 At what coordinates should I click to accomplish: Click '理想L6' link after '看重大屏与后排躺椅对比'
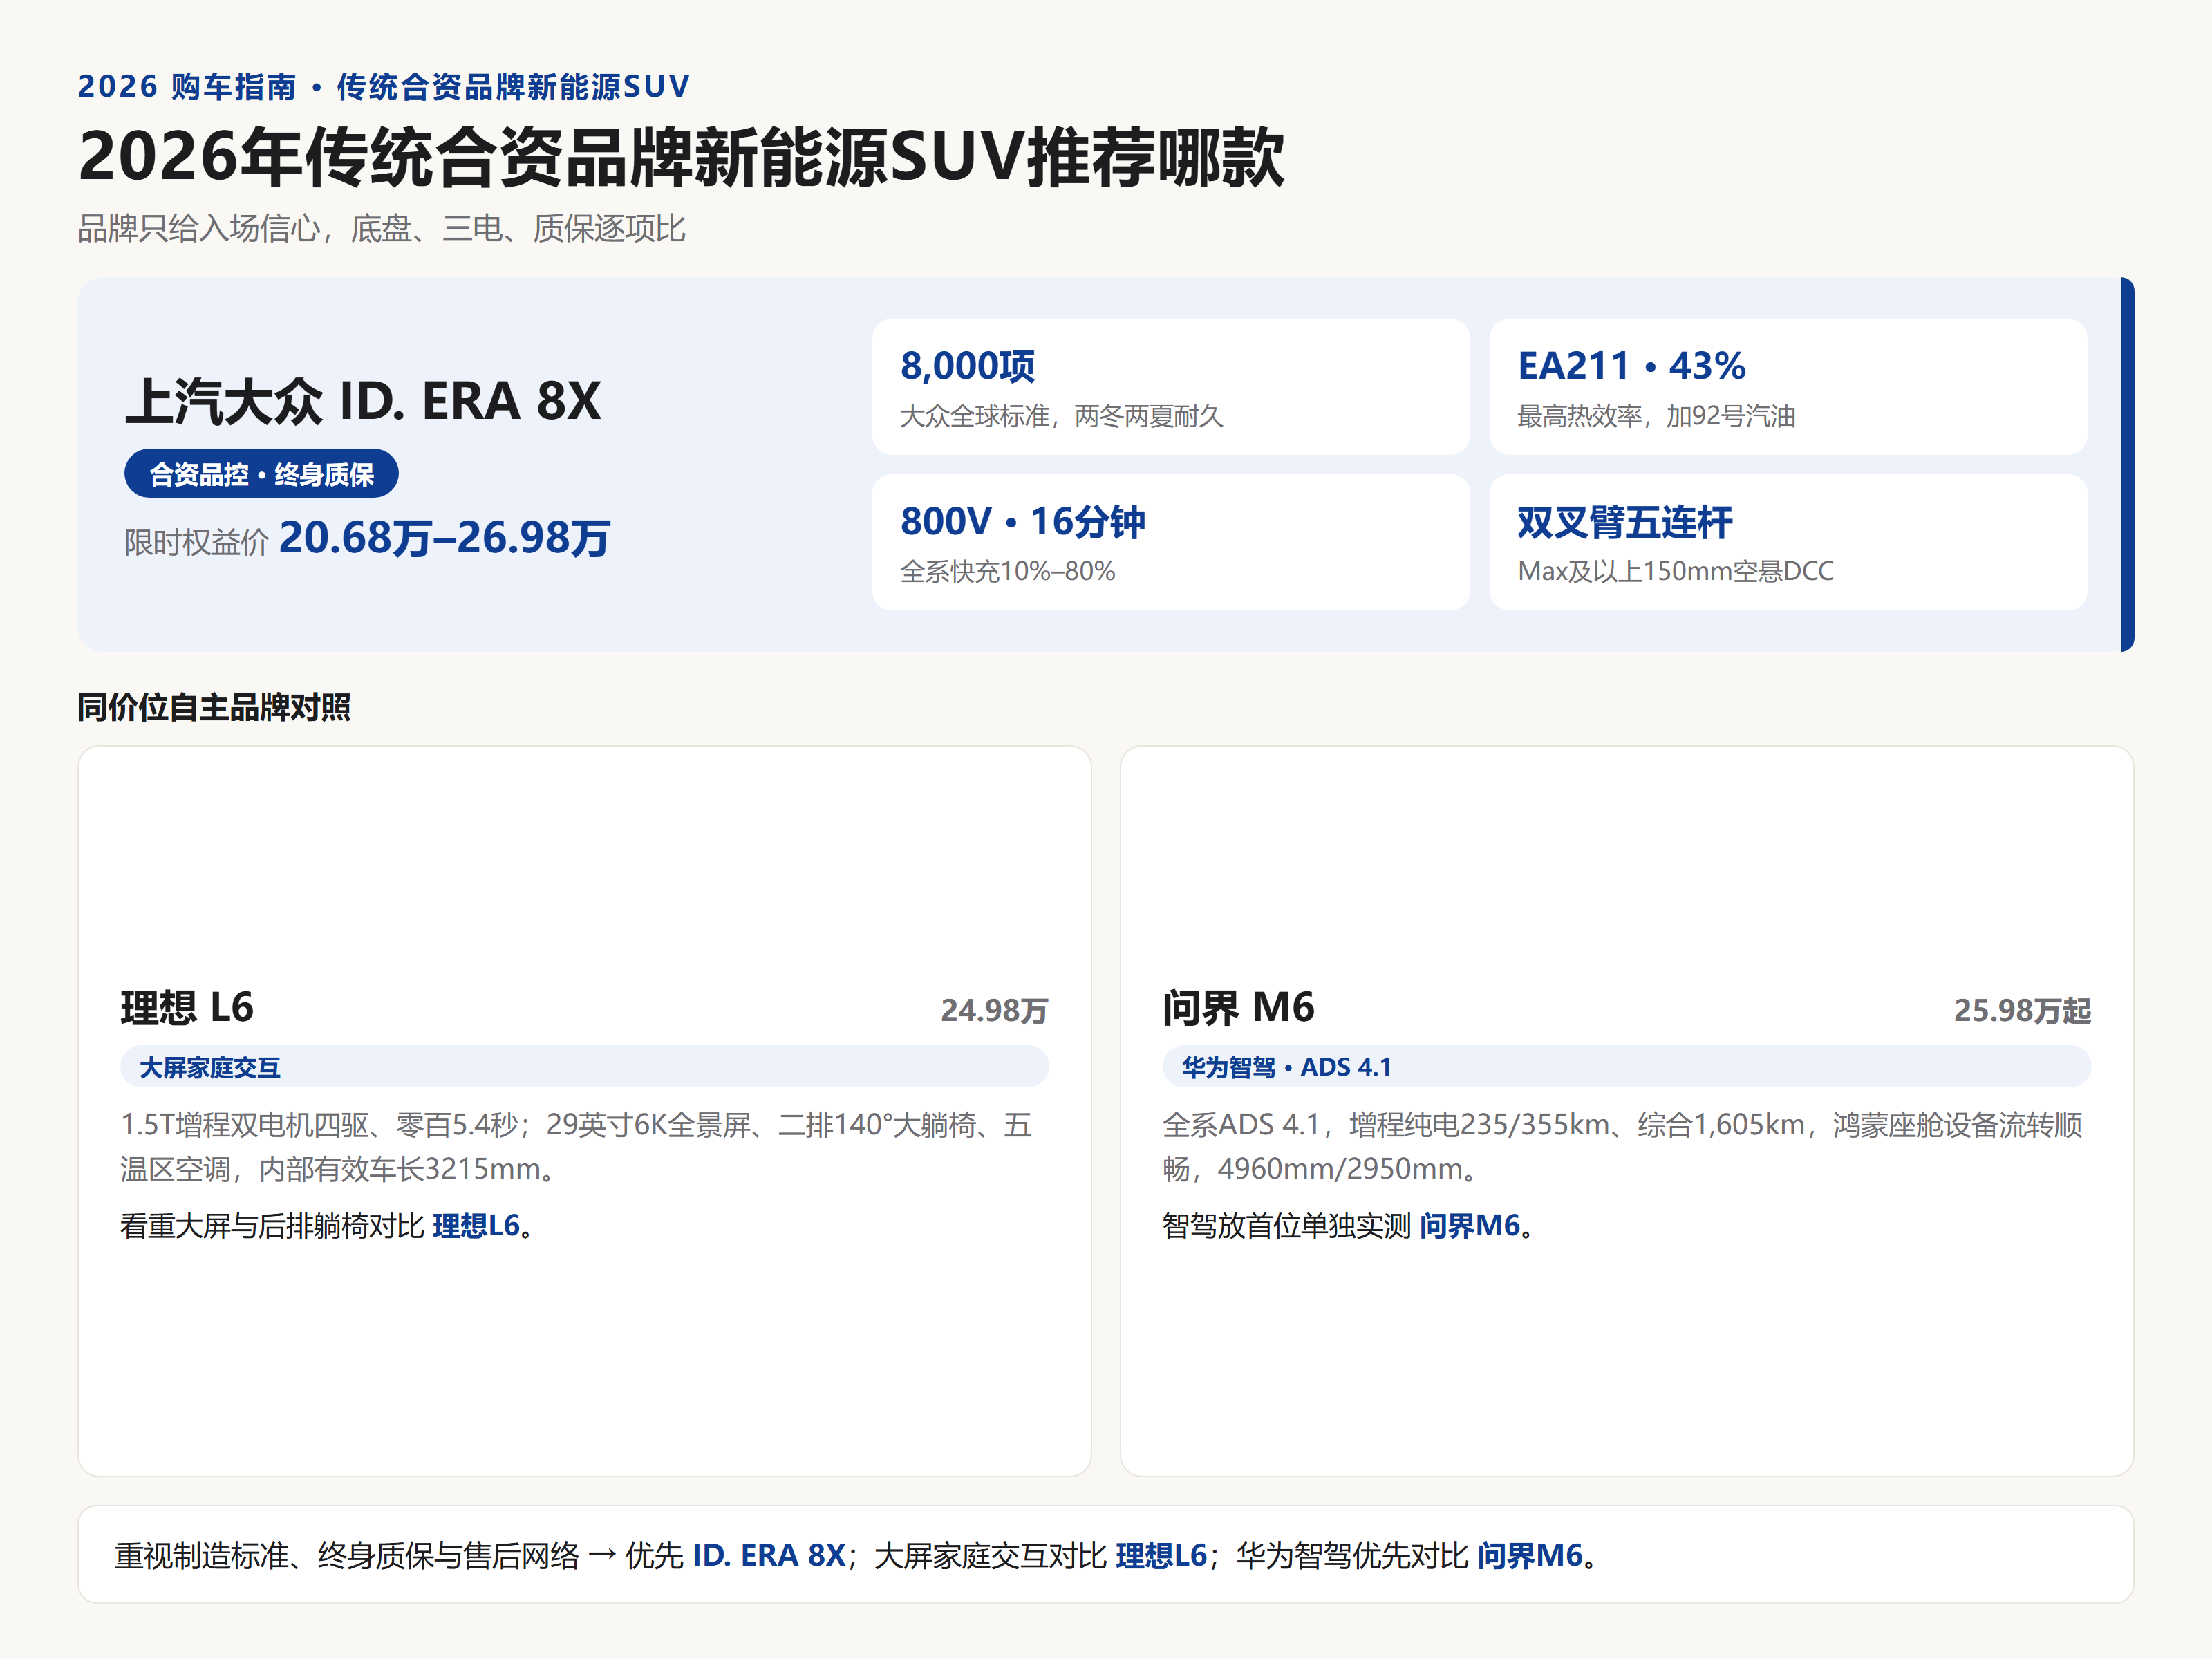pyautogui.click(x=476, y=1226)
